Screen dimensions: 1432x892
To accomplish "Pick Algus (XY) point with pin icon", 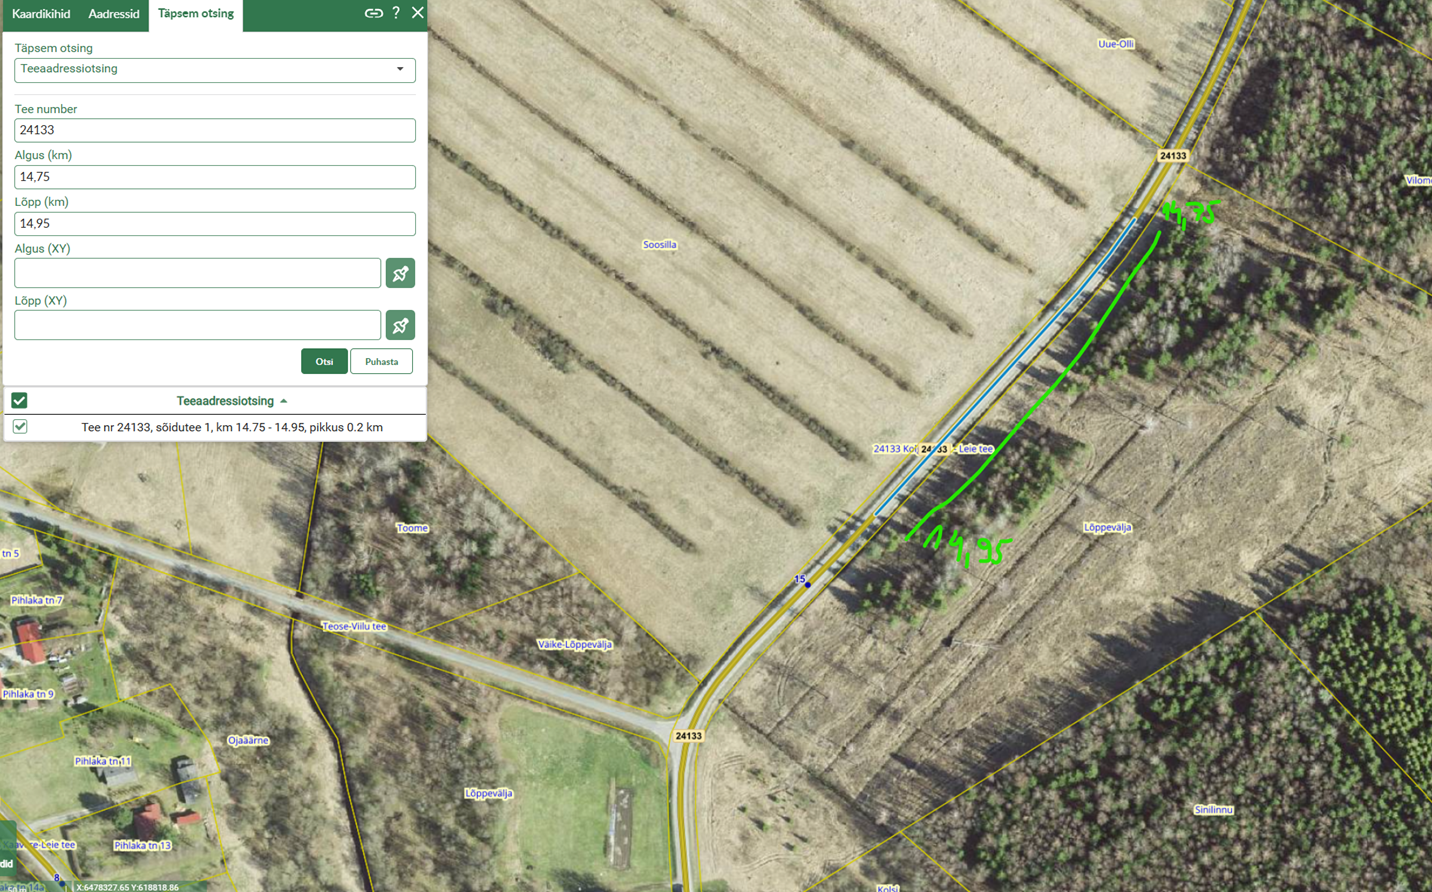I will coord(400,273).
